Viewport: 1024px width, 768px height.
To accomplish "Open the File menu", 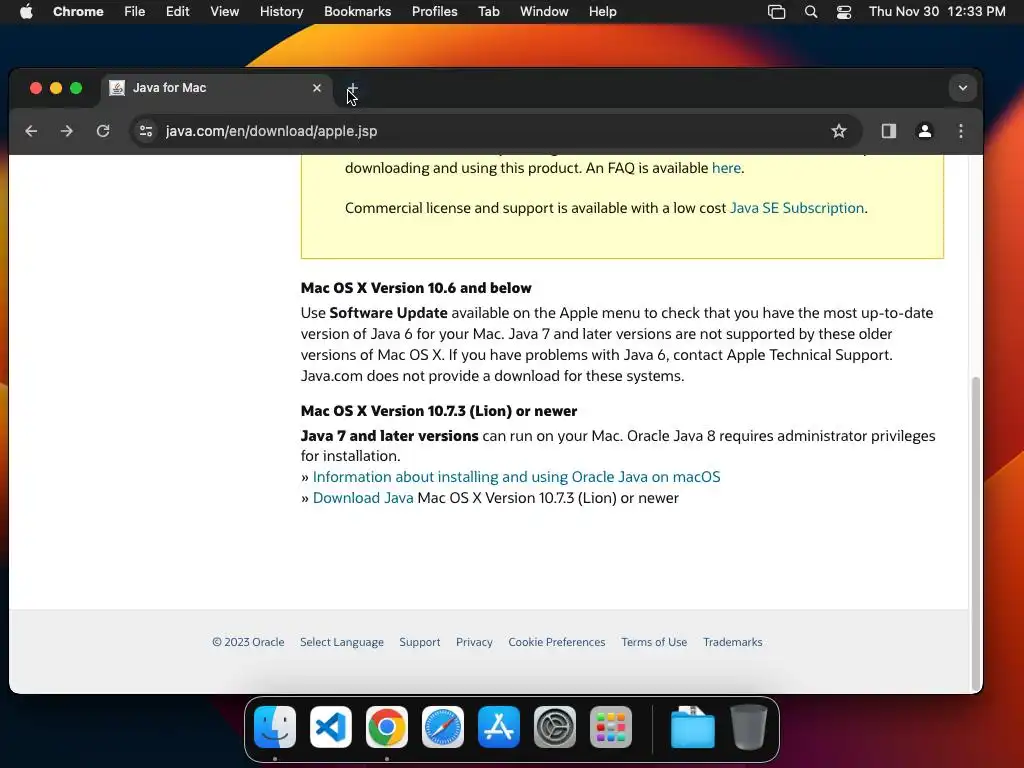I will [135, 12].
